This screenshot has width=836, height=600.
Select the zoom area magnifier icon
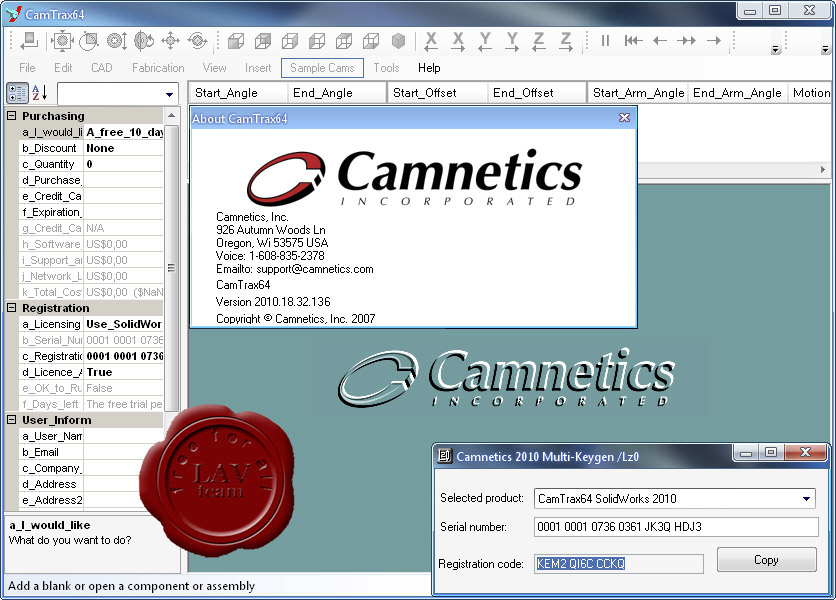(89, 41)
